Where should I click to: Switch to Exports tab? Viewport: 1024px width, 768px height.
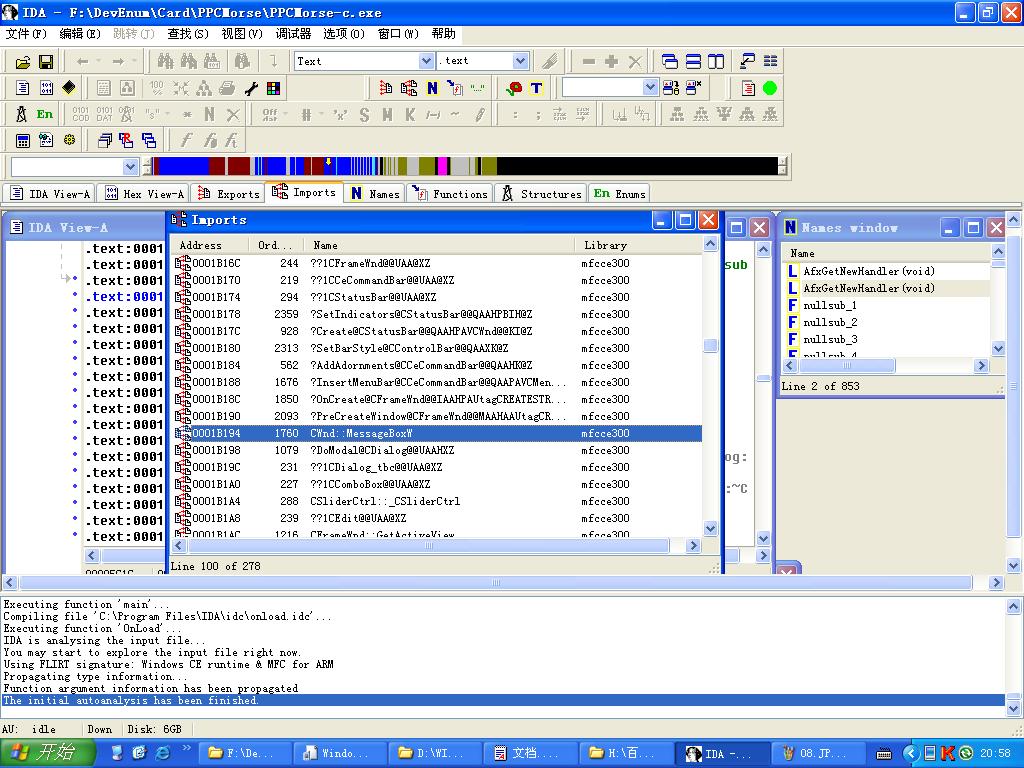tap(229, 194)
